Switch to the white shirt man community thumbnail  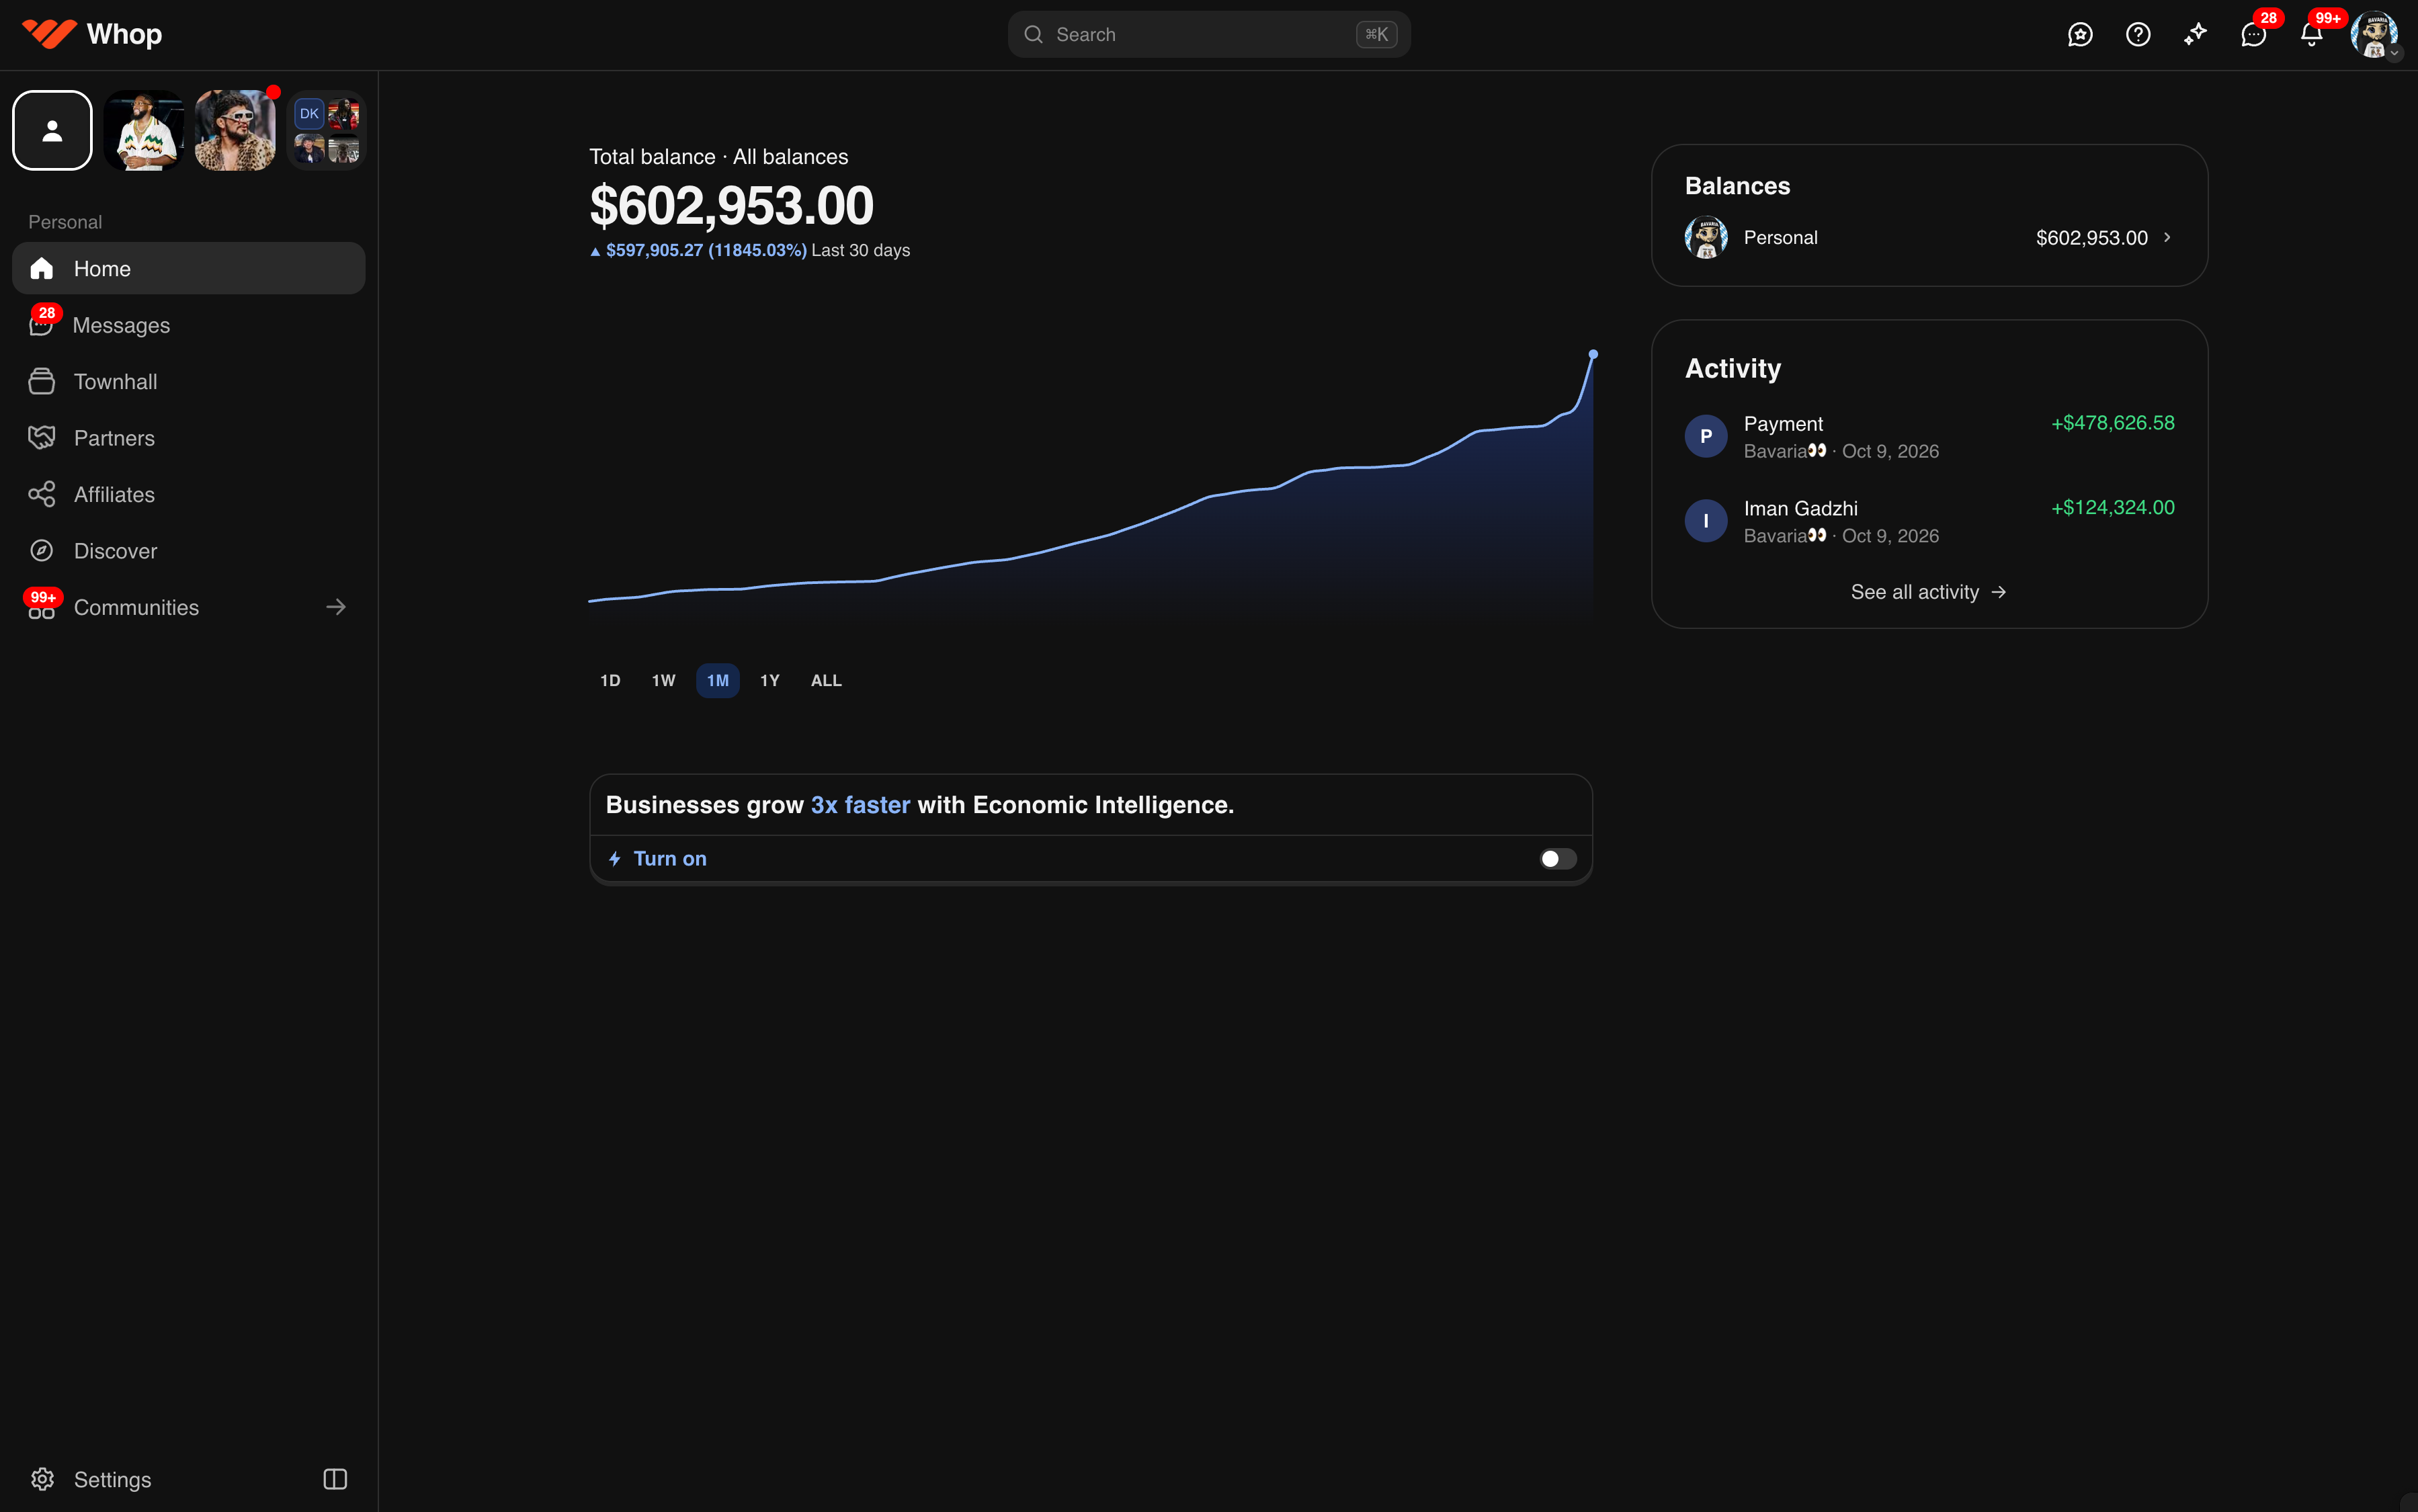coord(143,130)
